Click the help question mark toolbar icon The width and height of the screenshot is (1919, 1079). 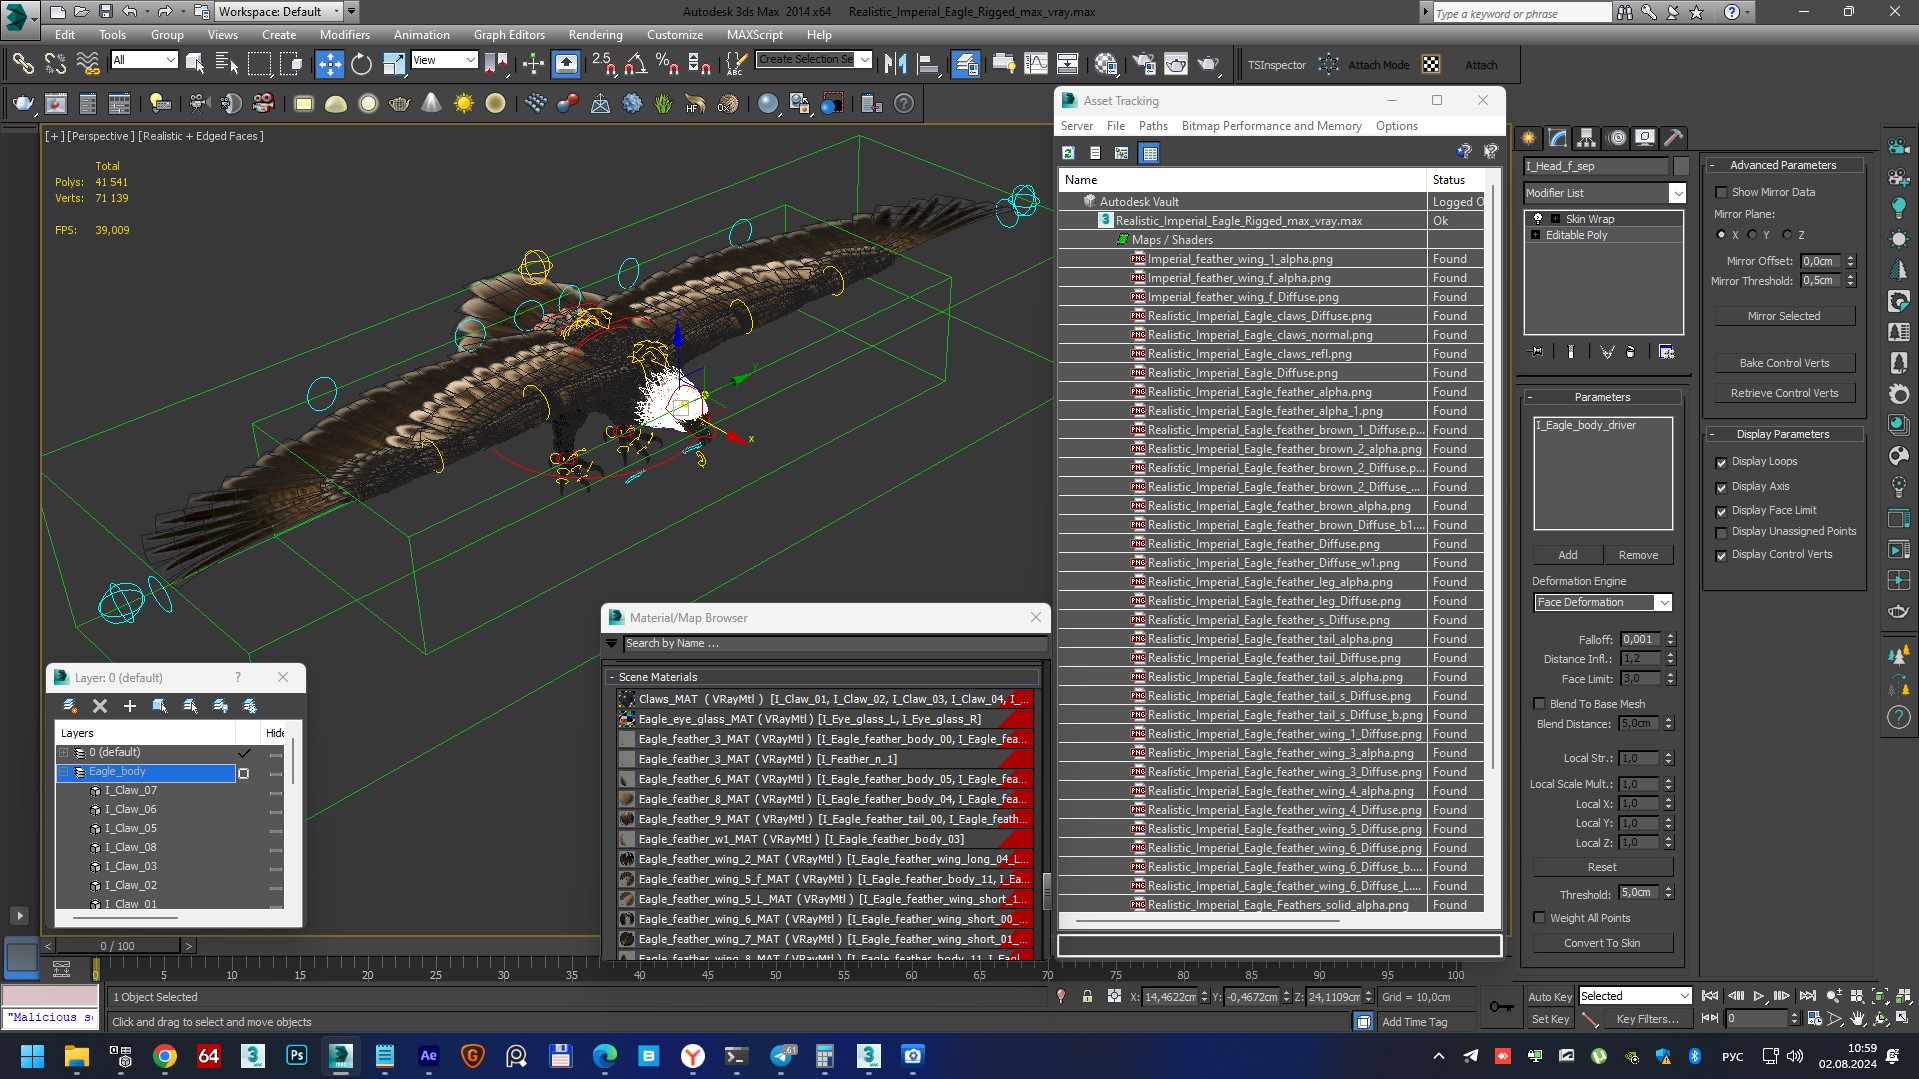tap(903, 104)
